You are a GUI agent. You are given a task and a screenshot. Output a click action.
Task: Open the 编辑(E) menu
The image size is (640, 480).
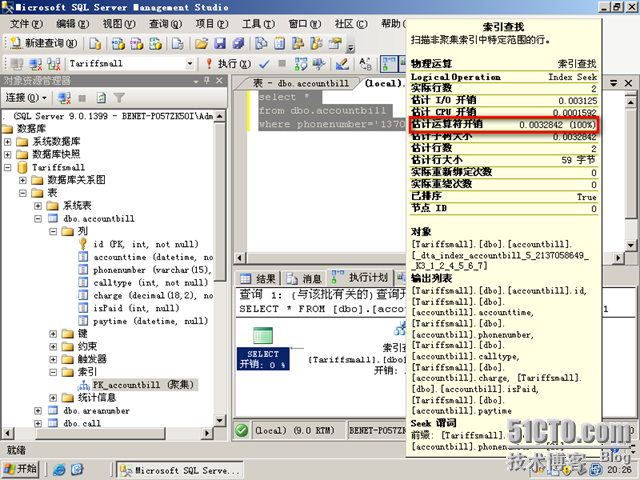point(72,24)
